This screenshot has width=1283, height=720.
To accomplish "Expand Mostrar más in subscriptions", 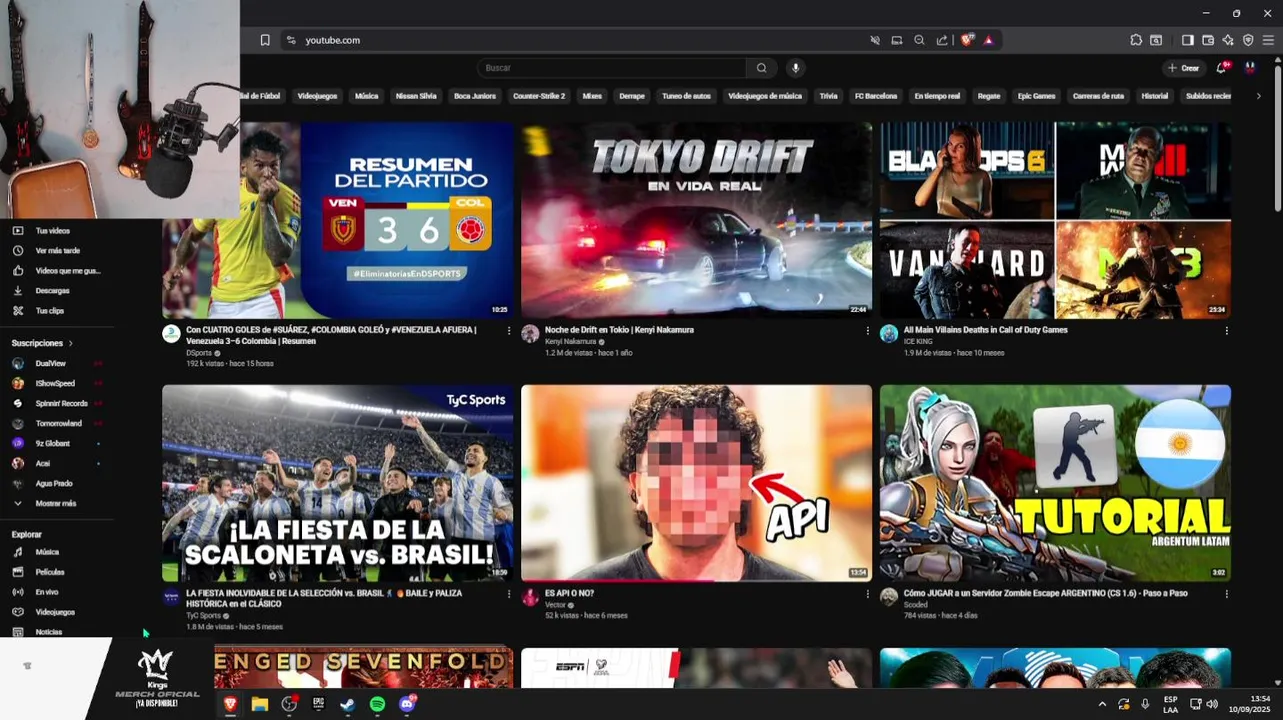I will (x=55, y=503).
